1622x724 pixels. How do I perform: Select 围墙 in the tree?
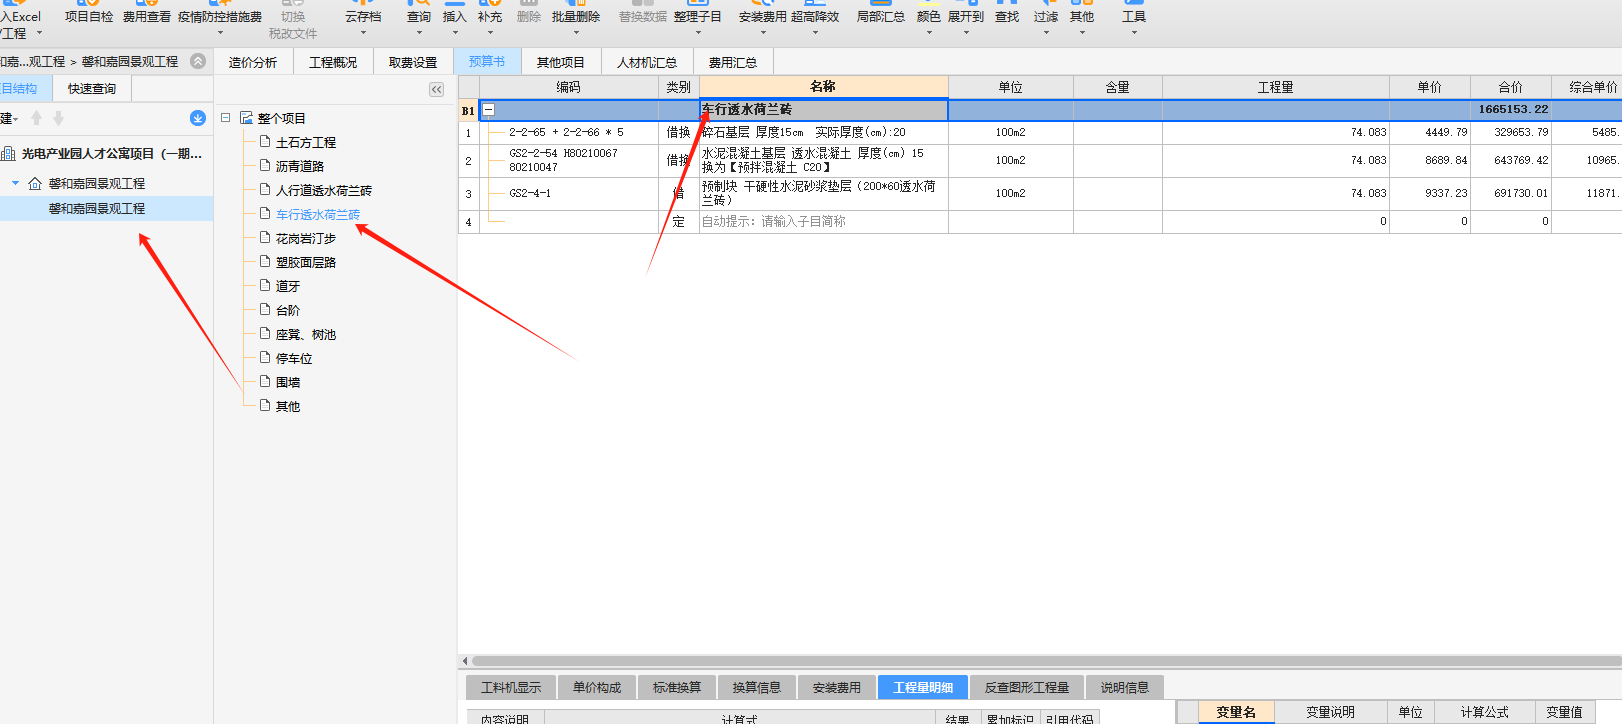click(x=288, y=382)
